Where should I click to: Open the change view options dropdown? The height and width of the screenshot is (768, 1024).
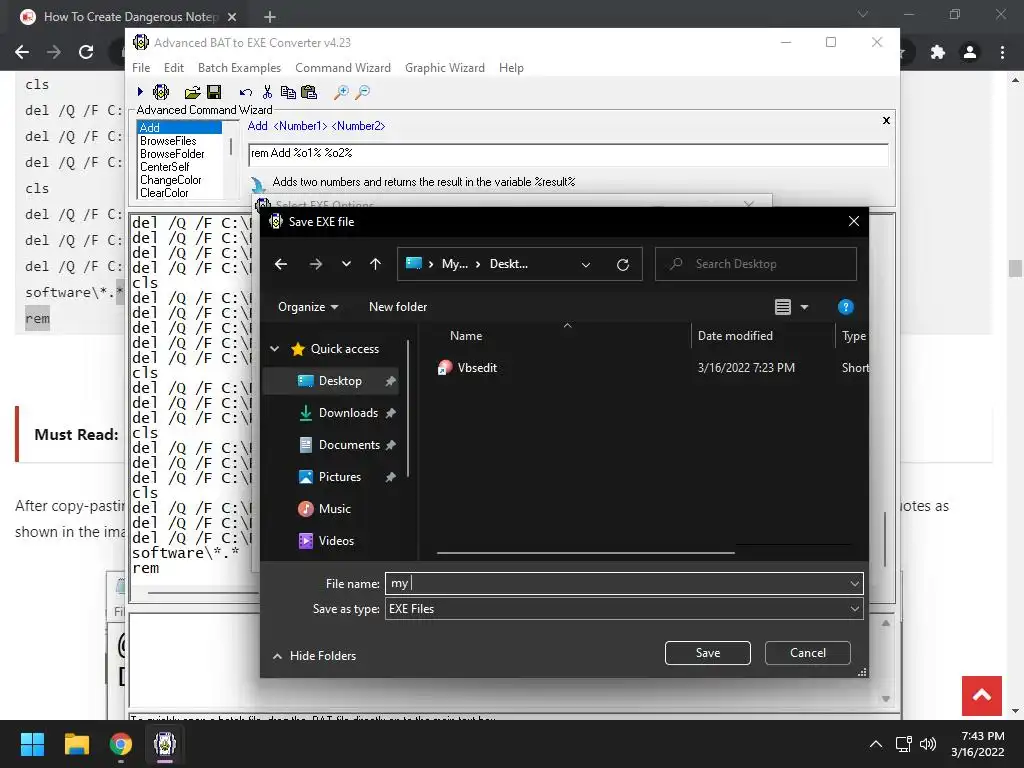point(804,307)
